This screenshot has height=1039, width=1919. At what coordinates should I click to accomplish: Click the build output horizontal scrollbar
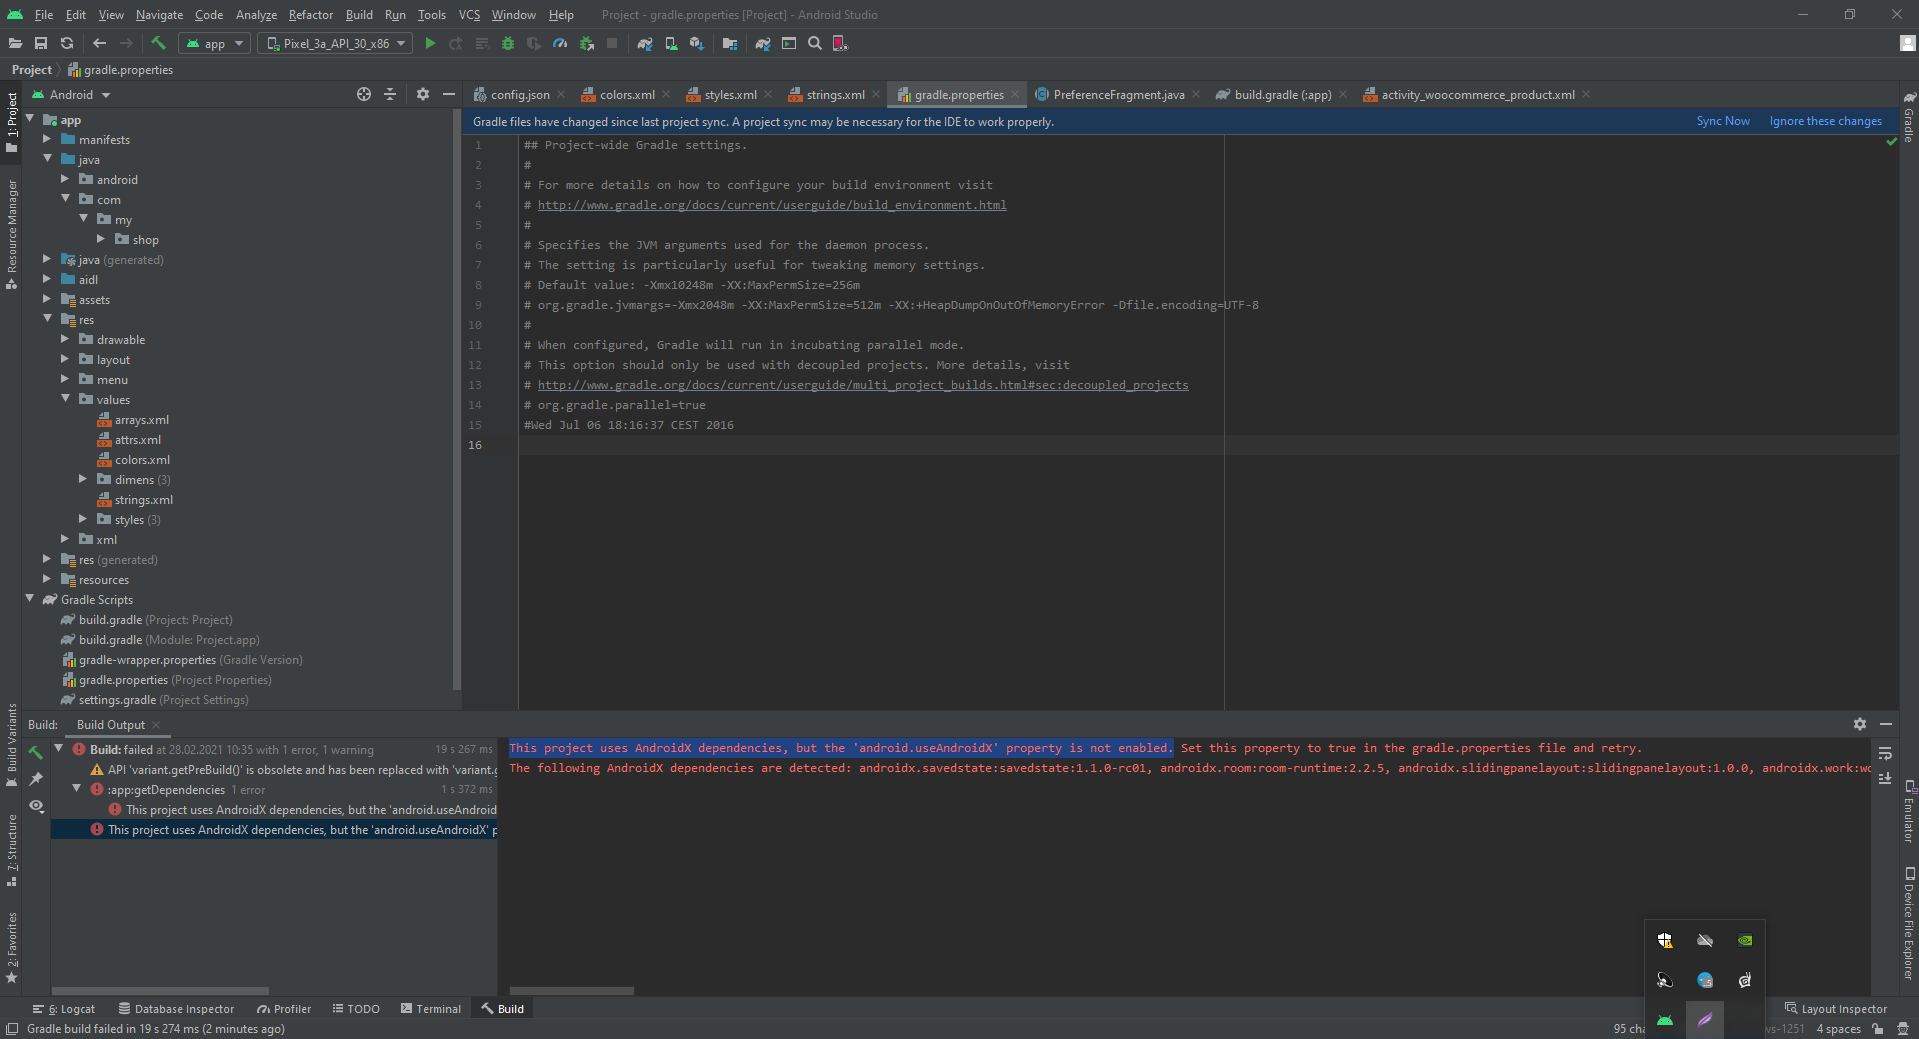pyautogui.click(x=572, y=991)
